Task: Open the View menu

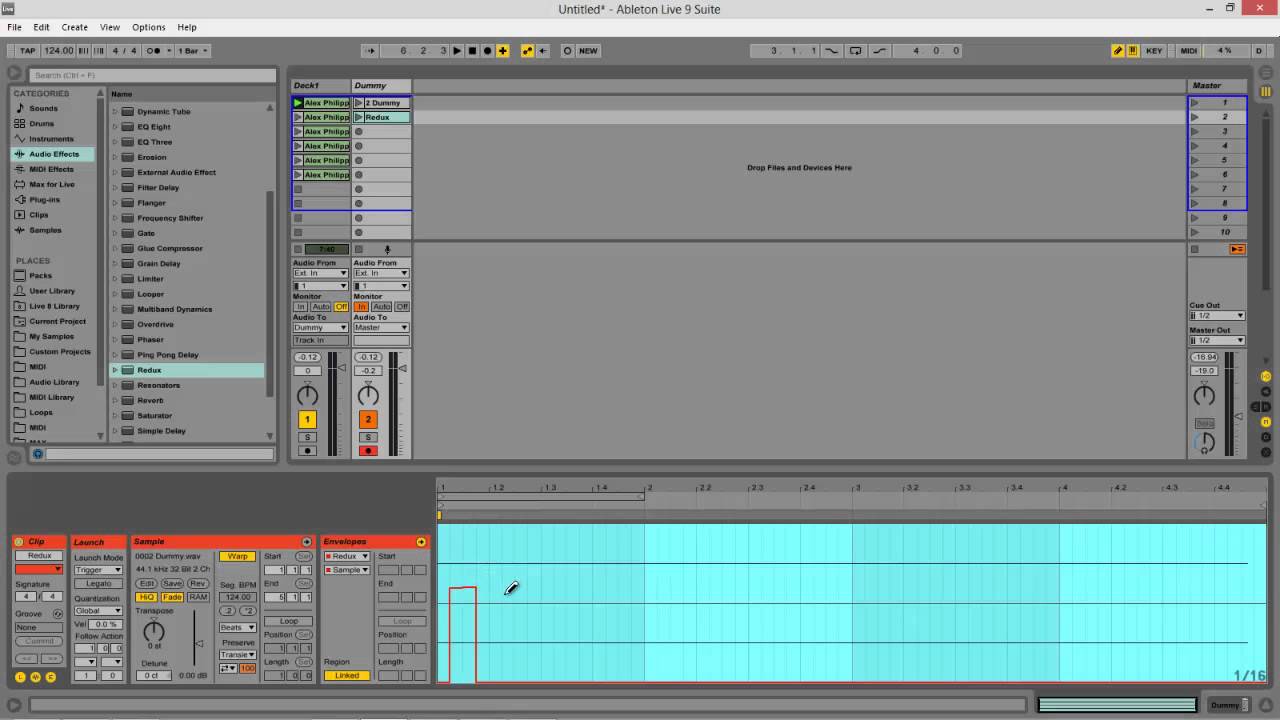Action: pos(110,27)
